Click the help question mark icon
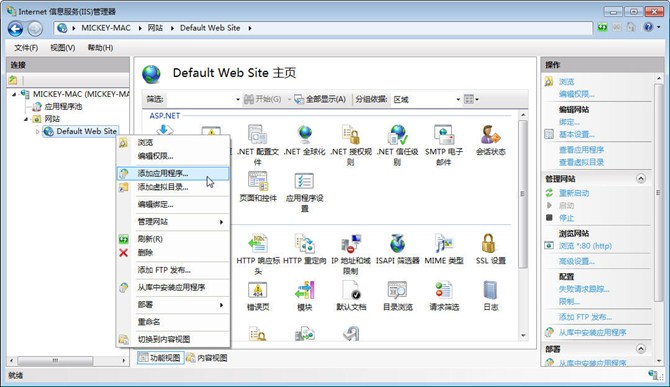 (648, 27)
